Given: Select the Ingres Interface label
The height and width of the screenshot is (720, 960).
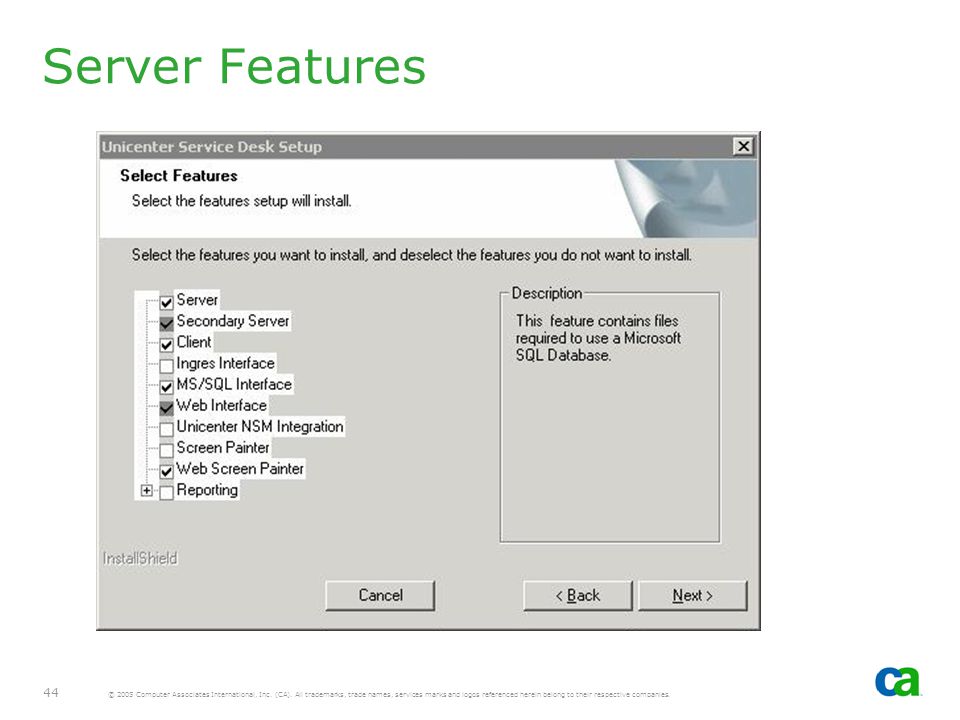Looking at the screenshot, I should (x=225, y=363).
